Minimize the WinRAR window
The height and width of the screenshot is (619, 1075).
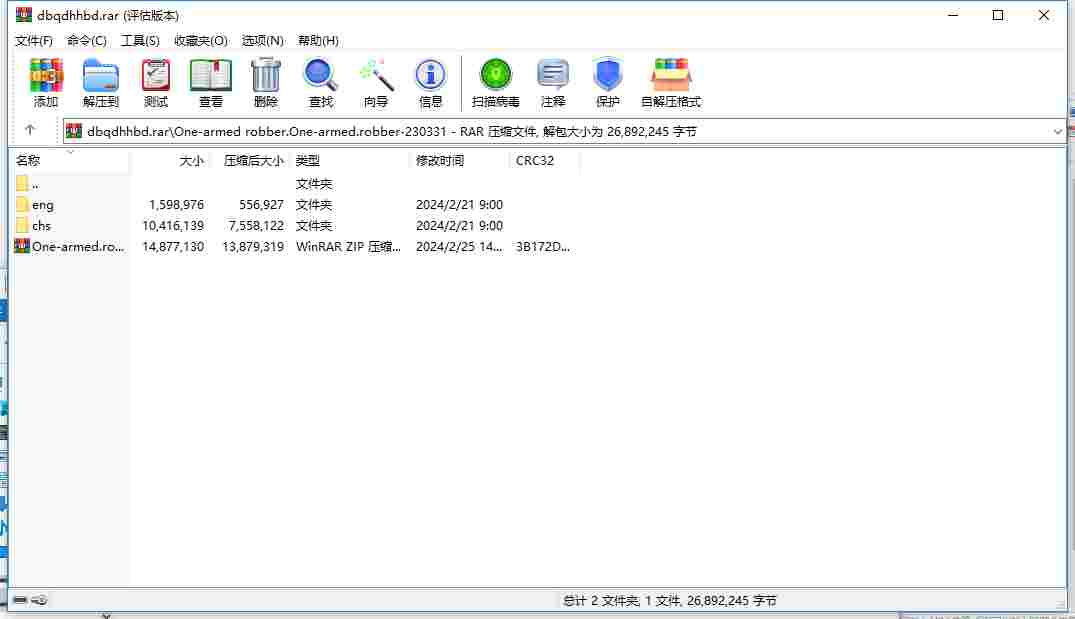pos(953,14)
